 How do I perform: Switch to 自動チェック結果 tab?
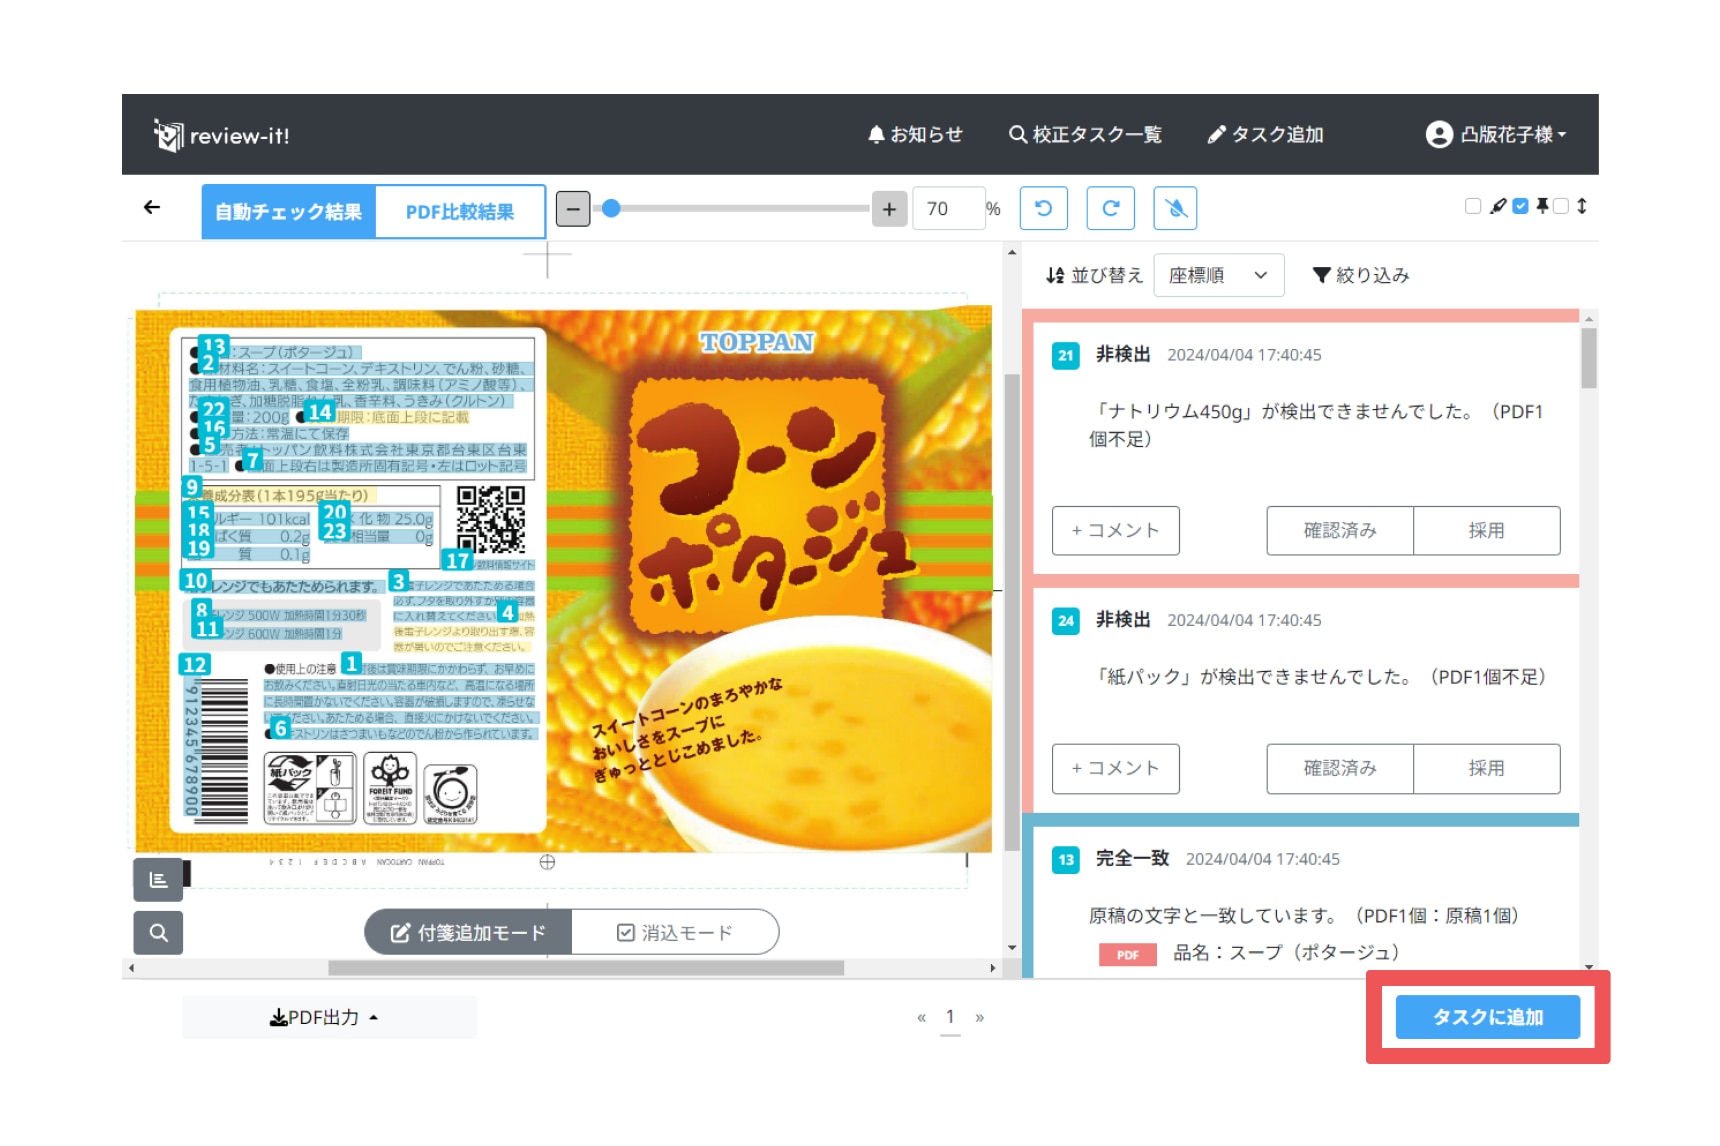pyautogui.click(x=289, y=211)
